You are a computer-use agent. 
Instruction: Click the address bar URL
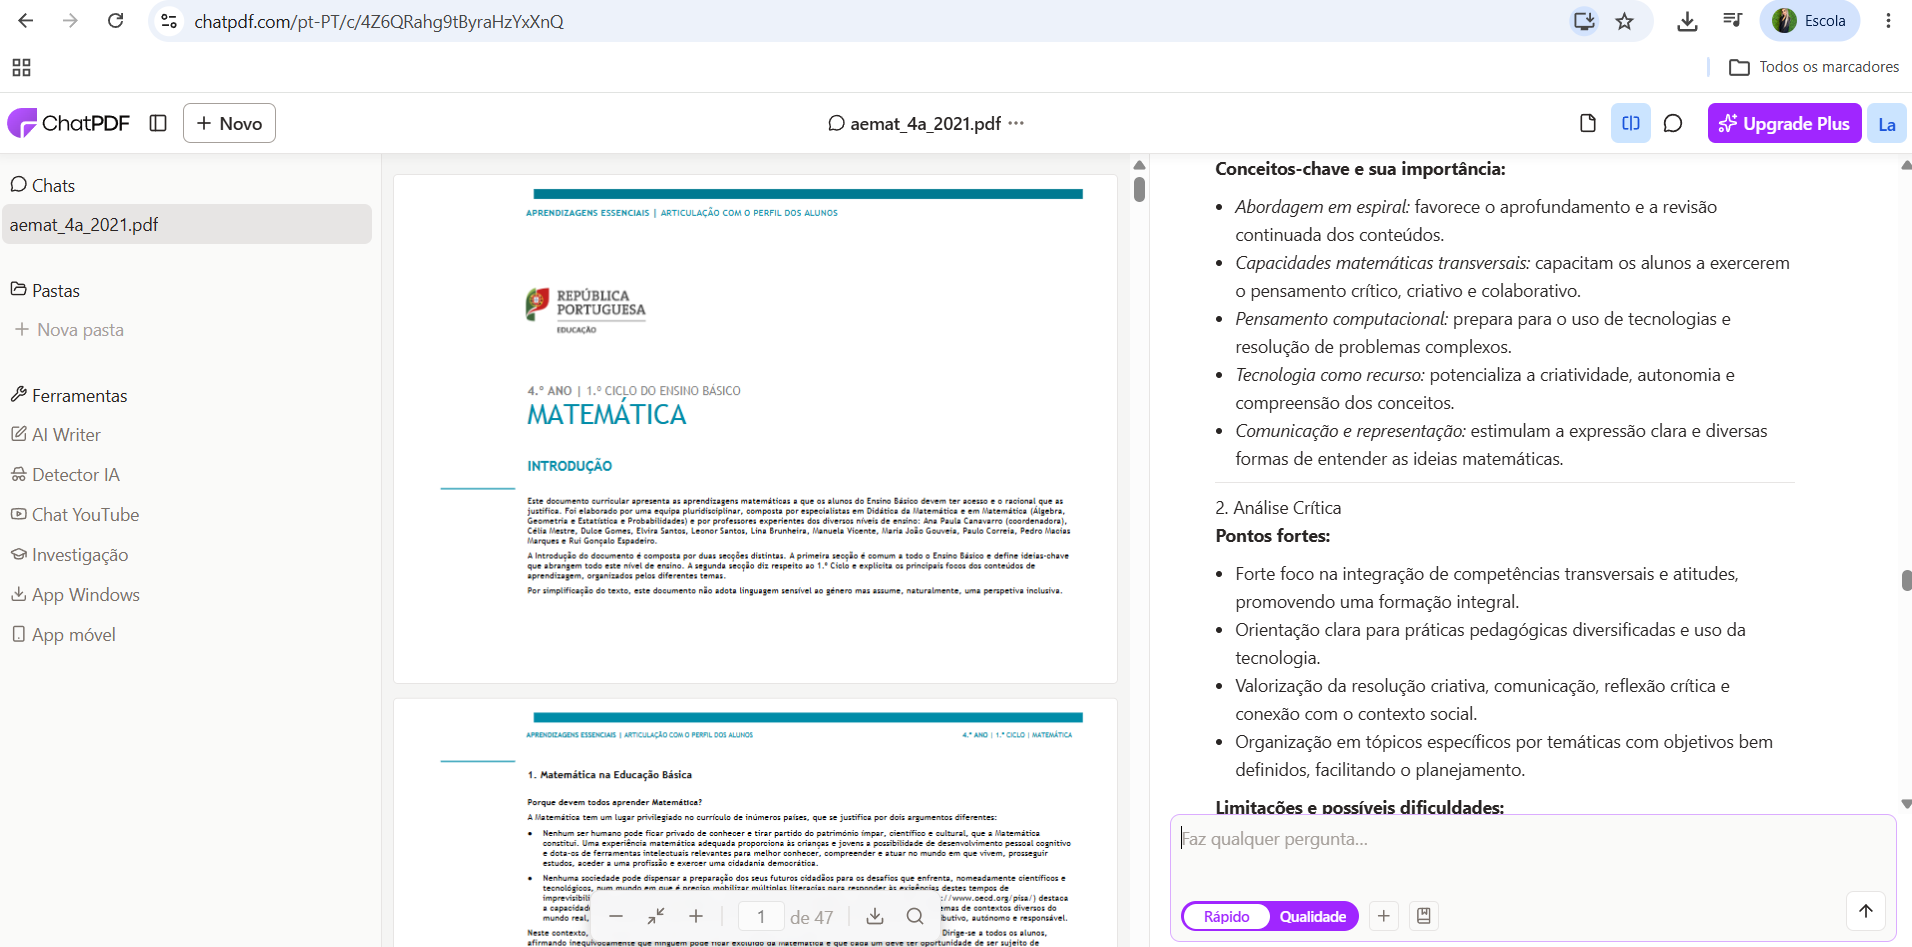point(379,22)
